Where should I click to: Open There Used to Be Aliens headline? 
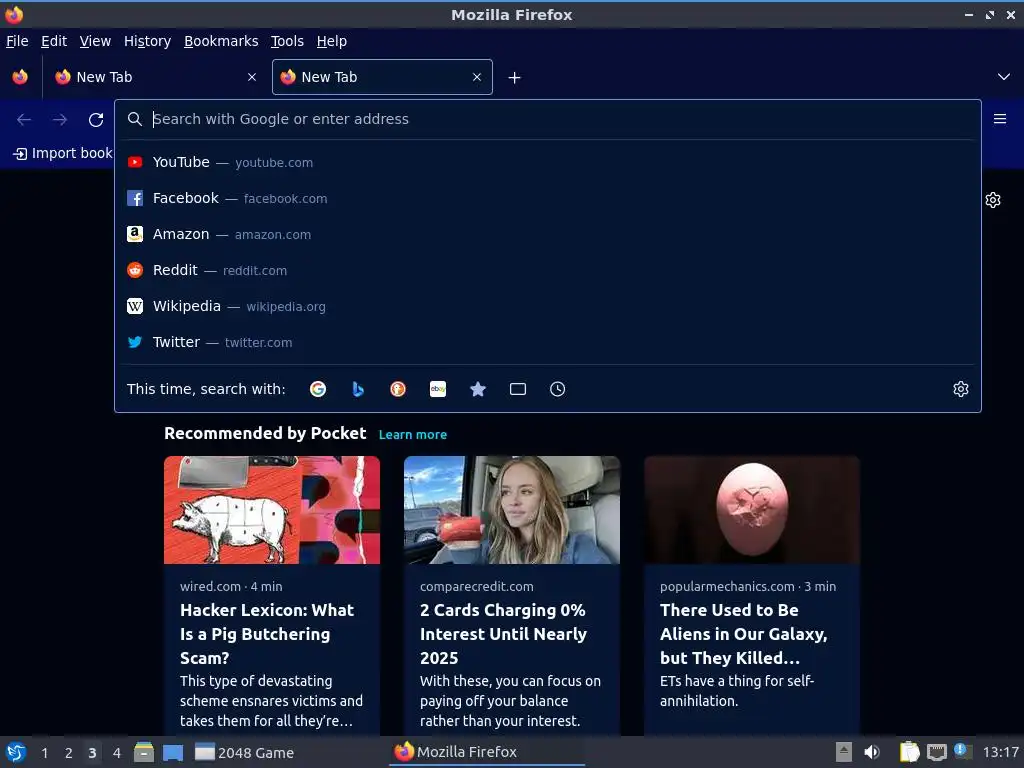(x=744, y=634)
